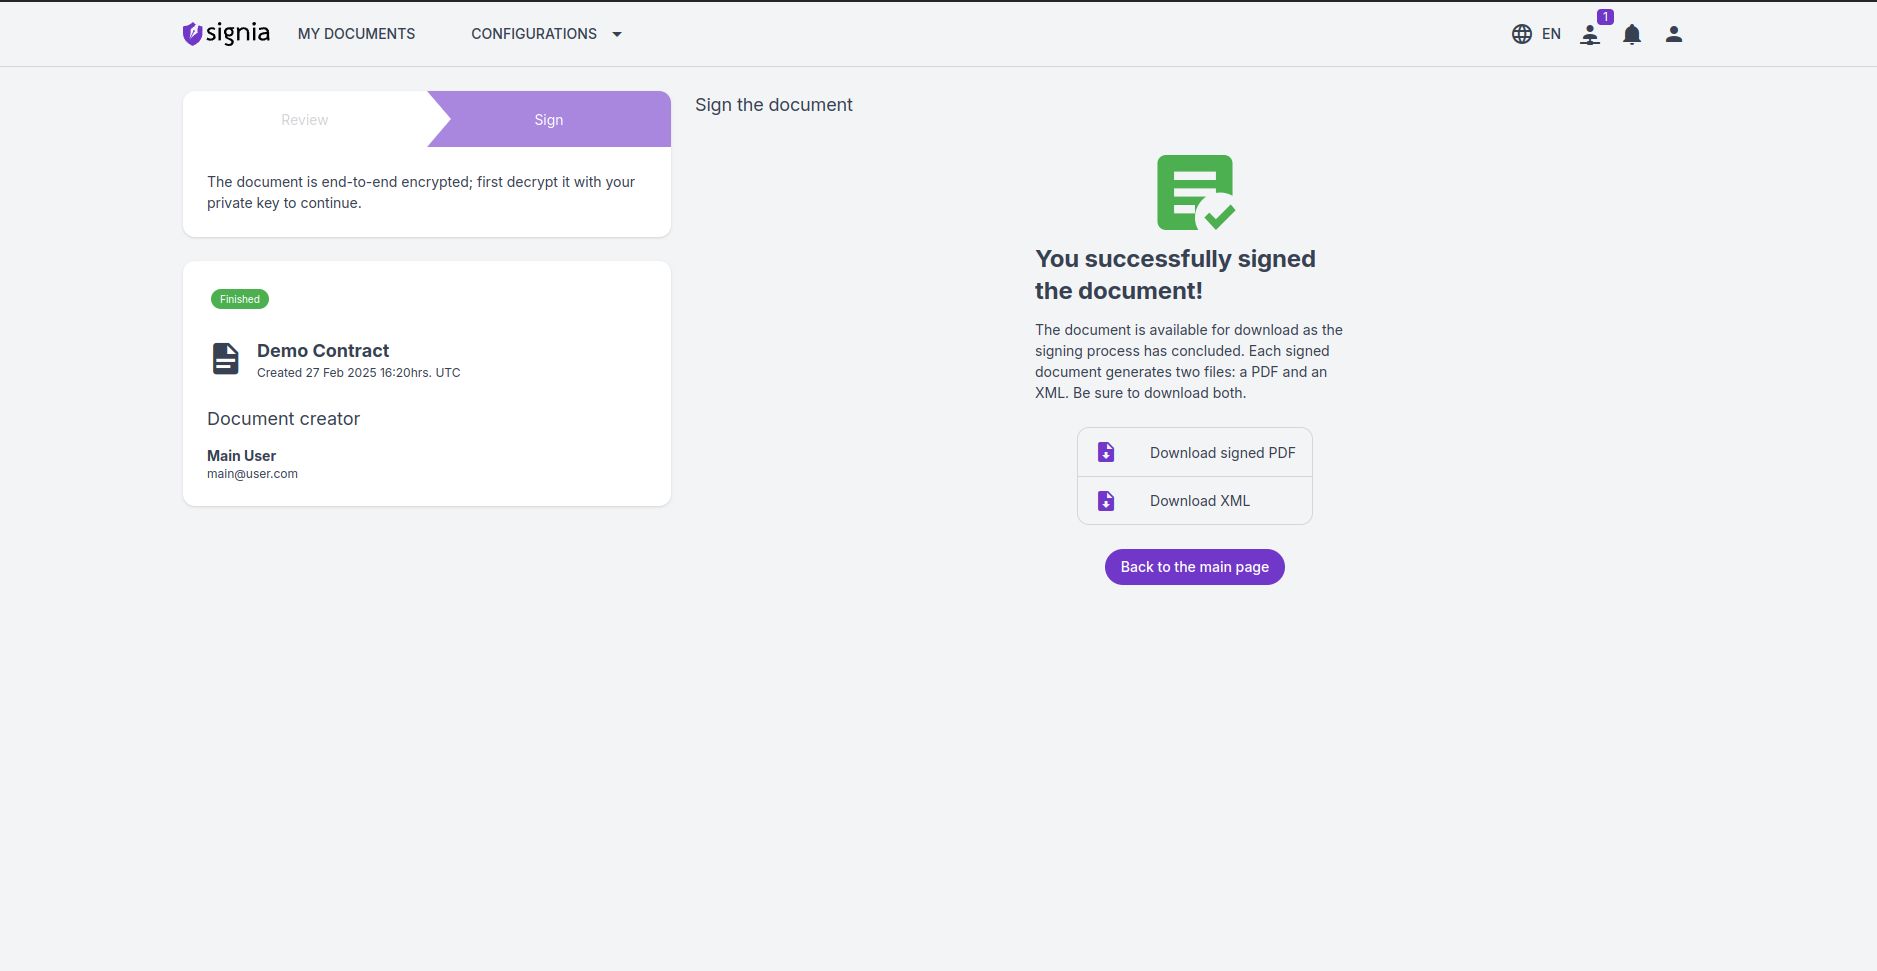The height and width of the screenshot is (971, 1877).
Task: Expand the Configurations dropdown arrow
Action: pos(617,34)
